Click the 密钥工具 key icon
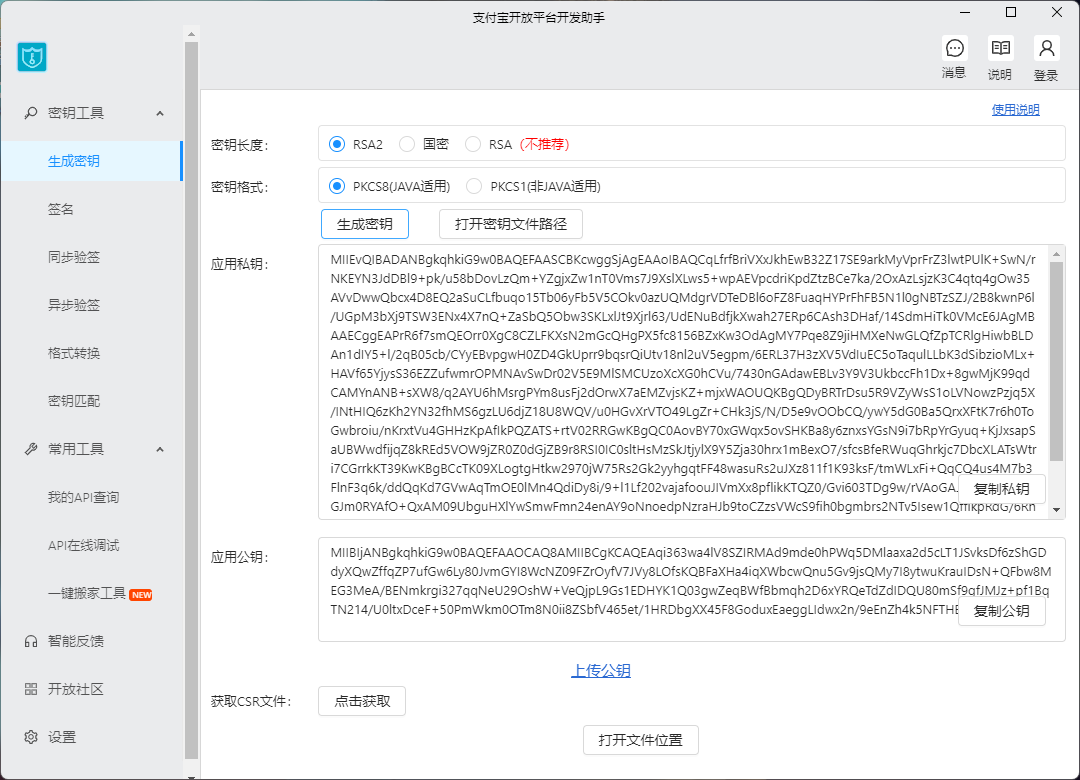 [x=31, y=113]
